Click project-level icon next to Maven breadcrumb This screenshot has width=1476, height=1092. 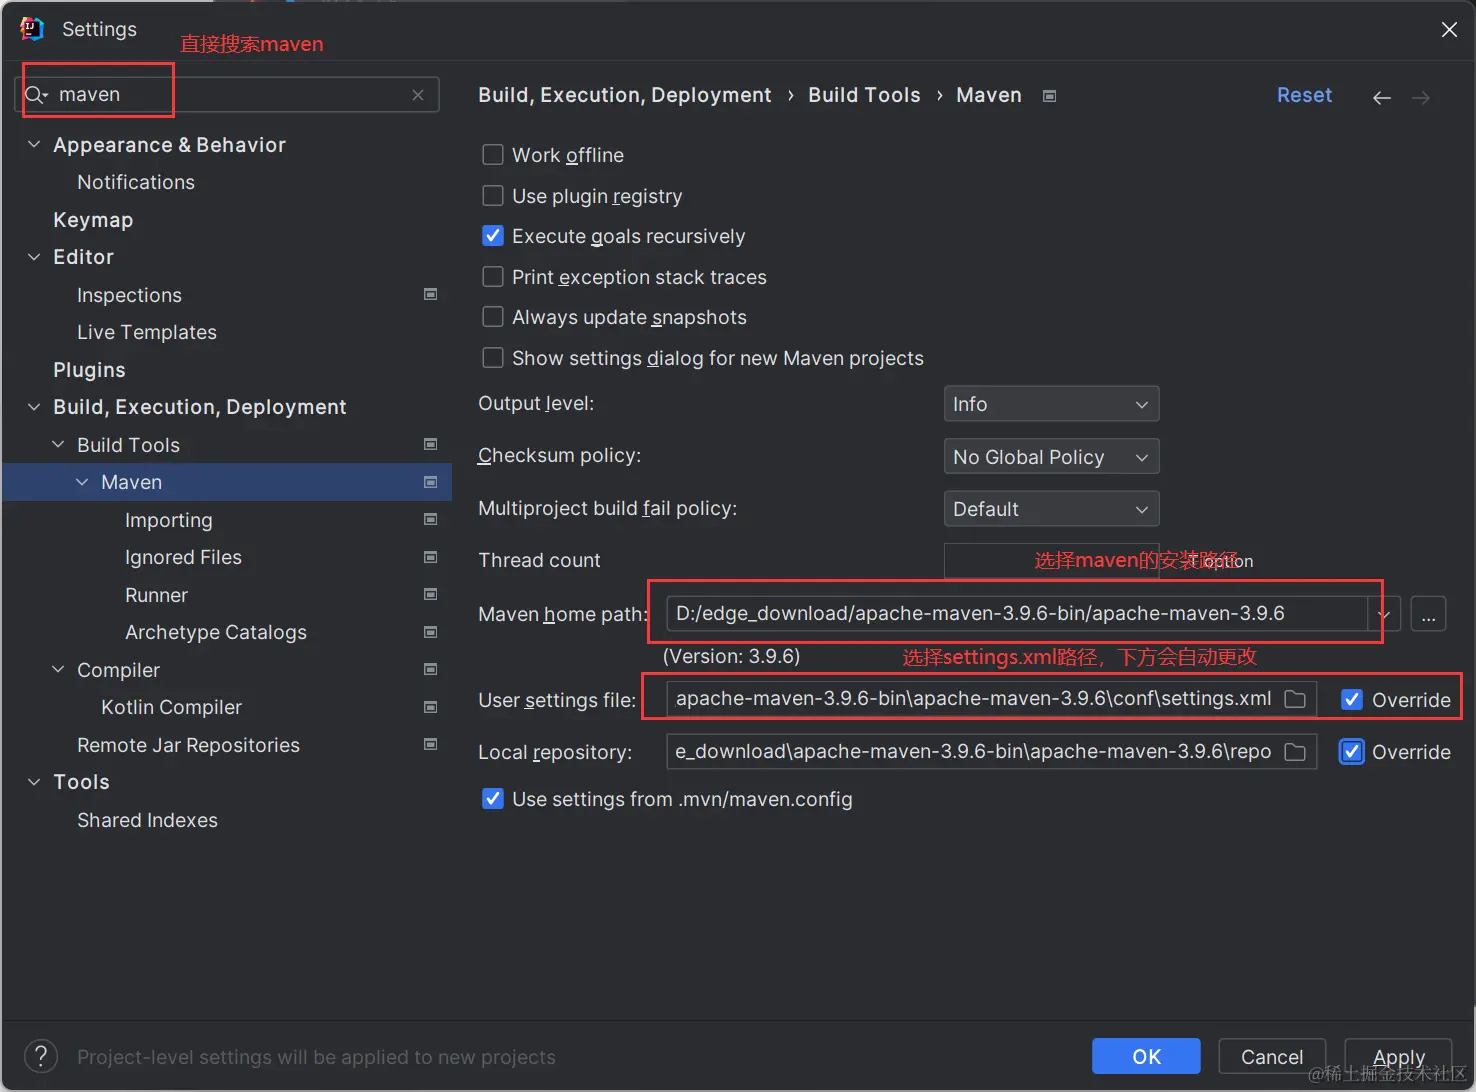[1049, 96]
